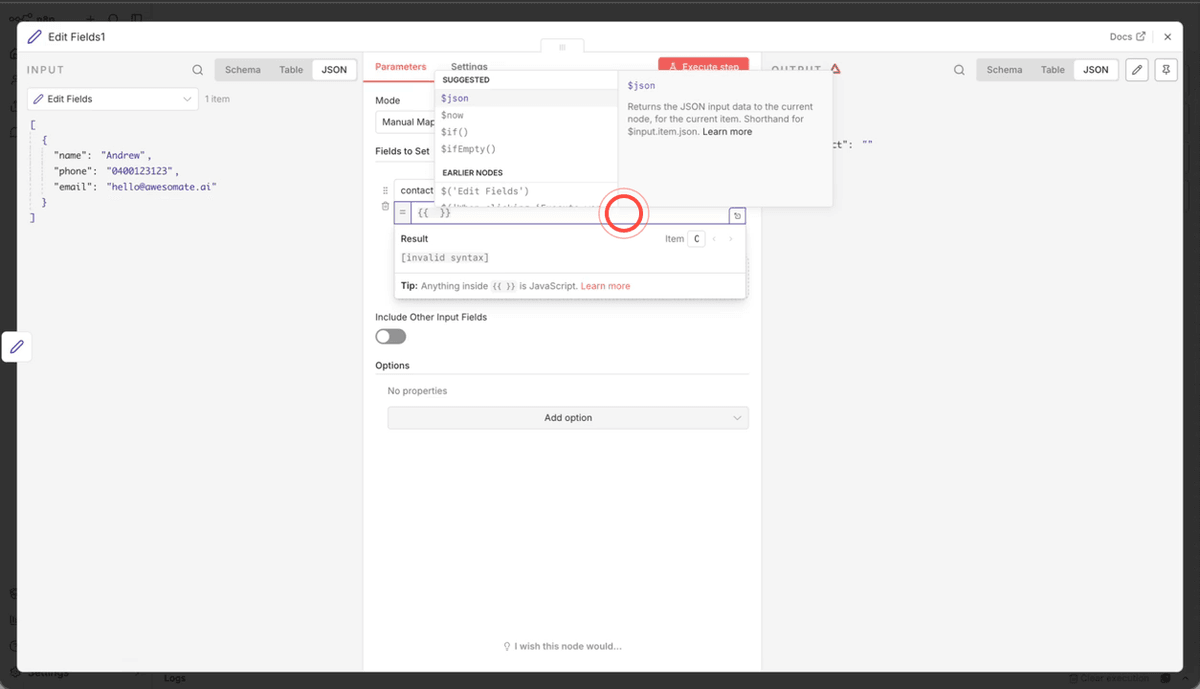Click the "email" hello@awesomate.ai JSON line
The image size is (1200, 689).
pyautogui.click(x=135, y=186)
